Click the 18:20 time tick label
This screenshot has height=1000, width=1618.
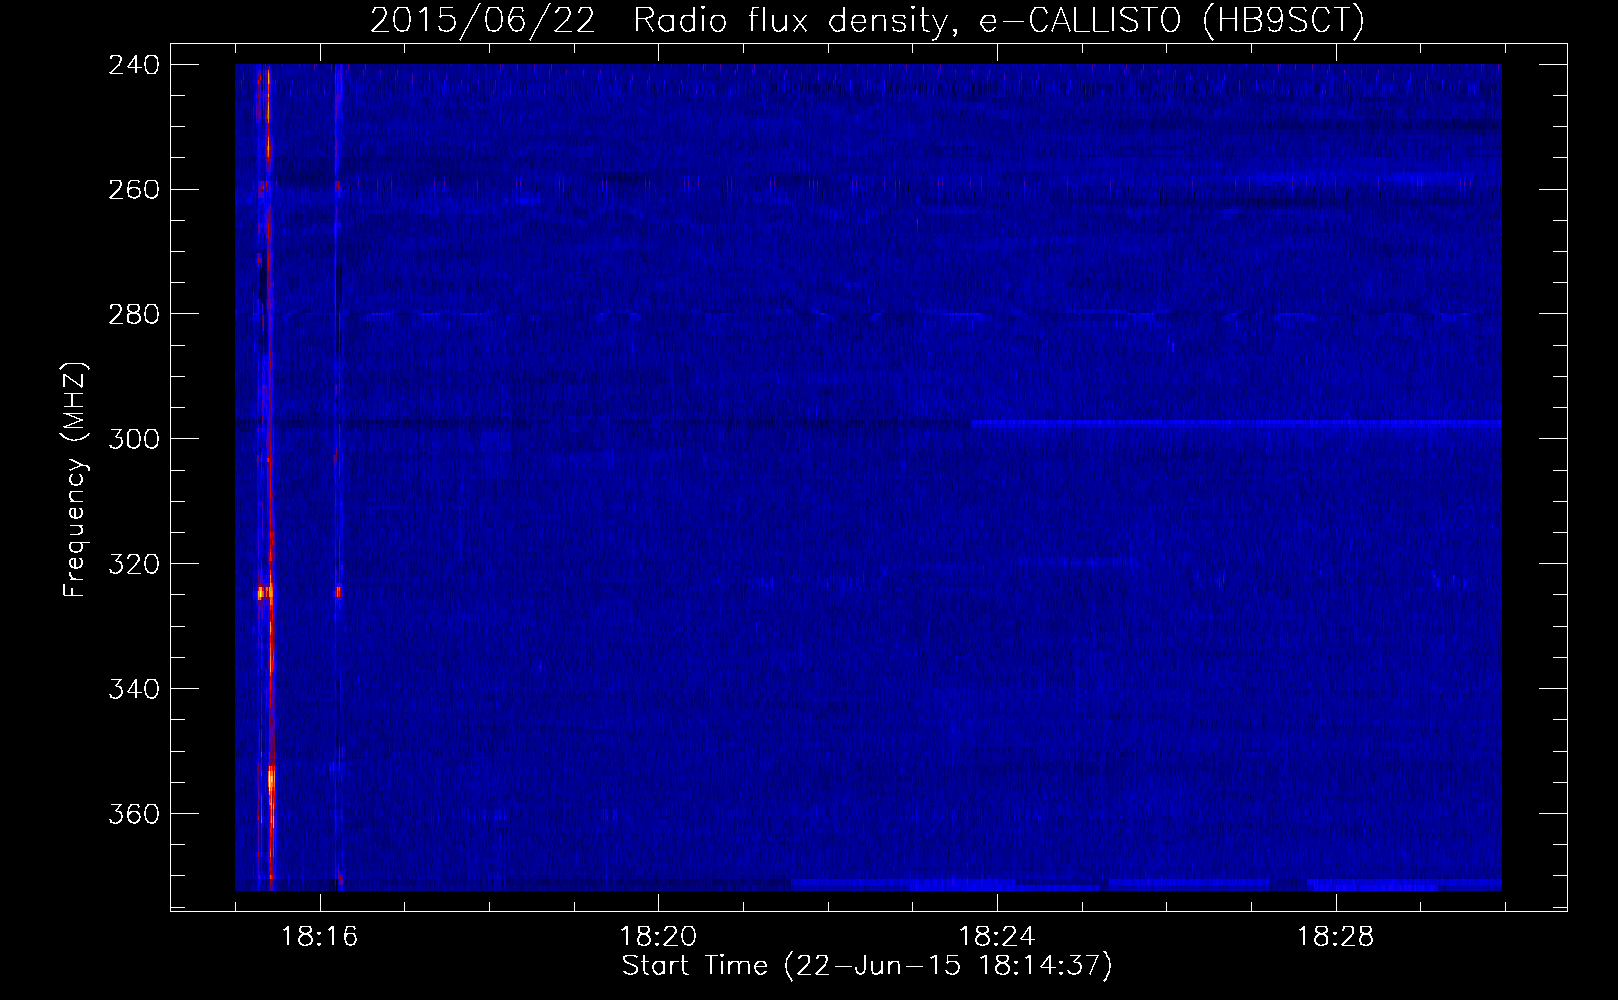click(658, 937)
